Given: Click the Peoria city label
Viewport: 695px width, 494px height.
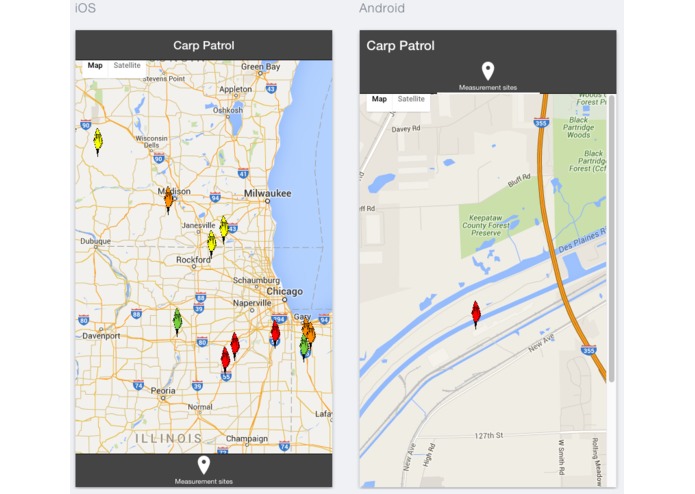Looking at the screenshot, I should coord(163,391).
